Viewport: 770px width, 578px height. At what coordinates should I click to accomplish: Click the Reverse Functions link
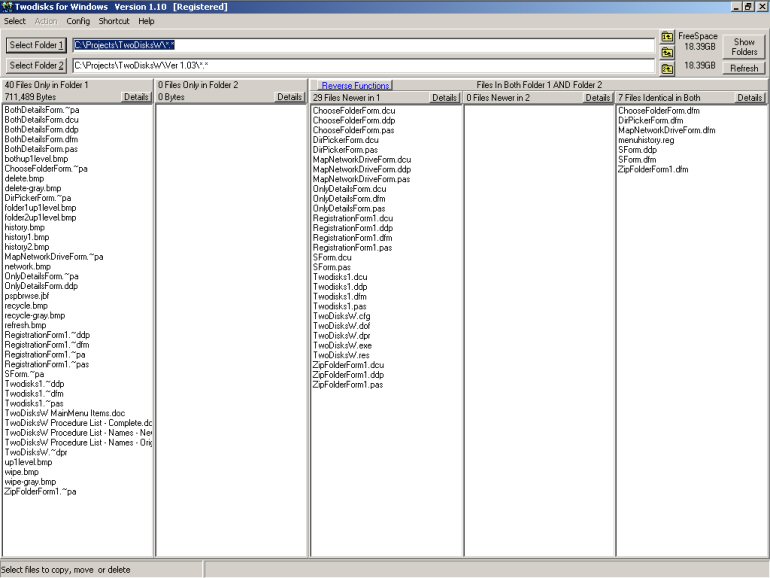pyautogui.click(x=355, y=86)
